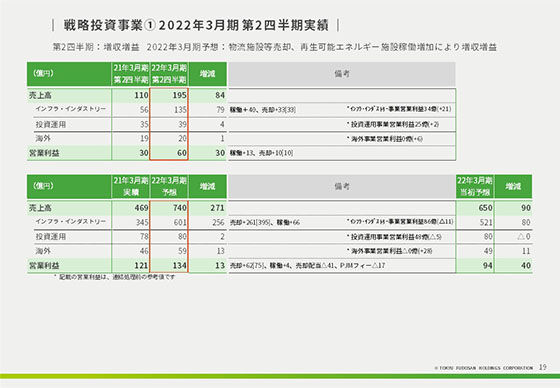Select the インフラ・インダストリー forecast value 601
Screen dimensions: 560x388
180,222
